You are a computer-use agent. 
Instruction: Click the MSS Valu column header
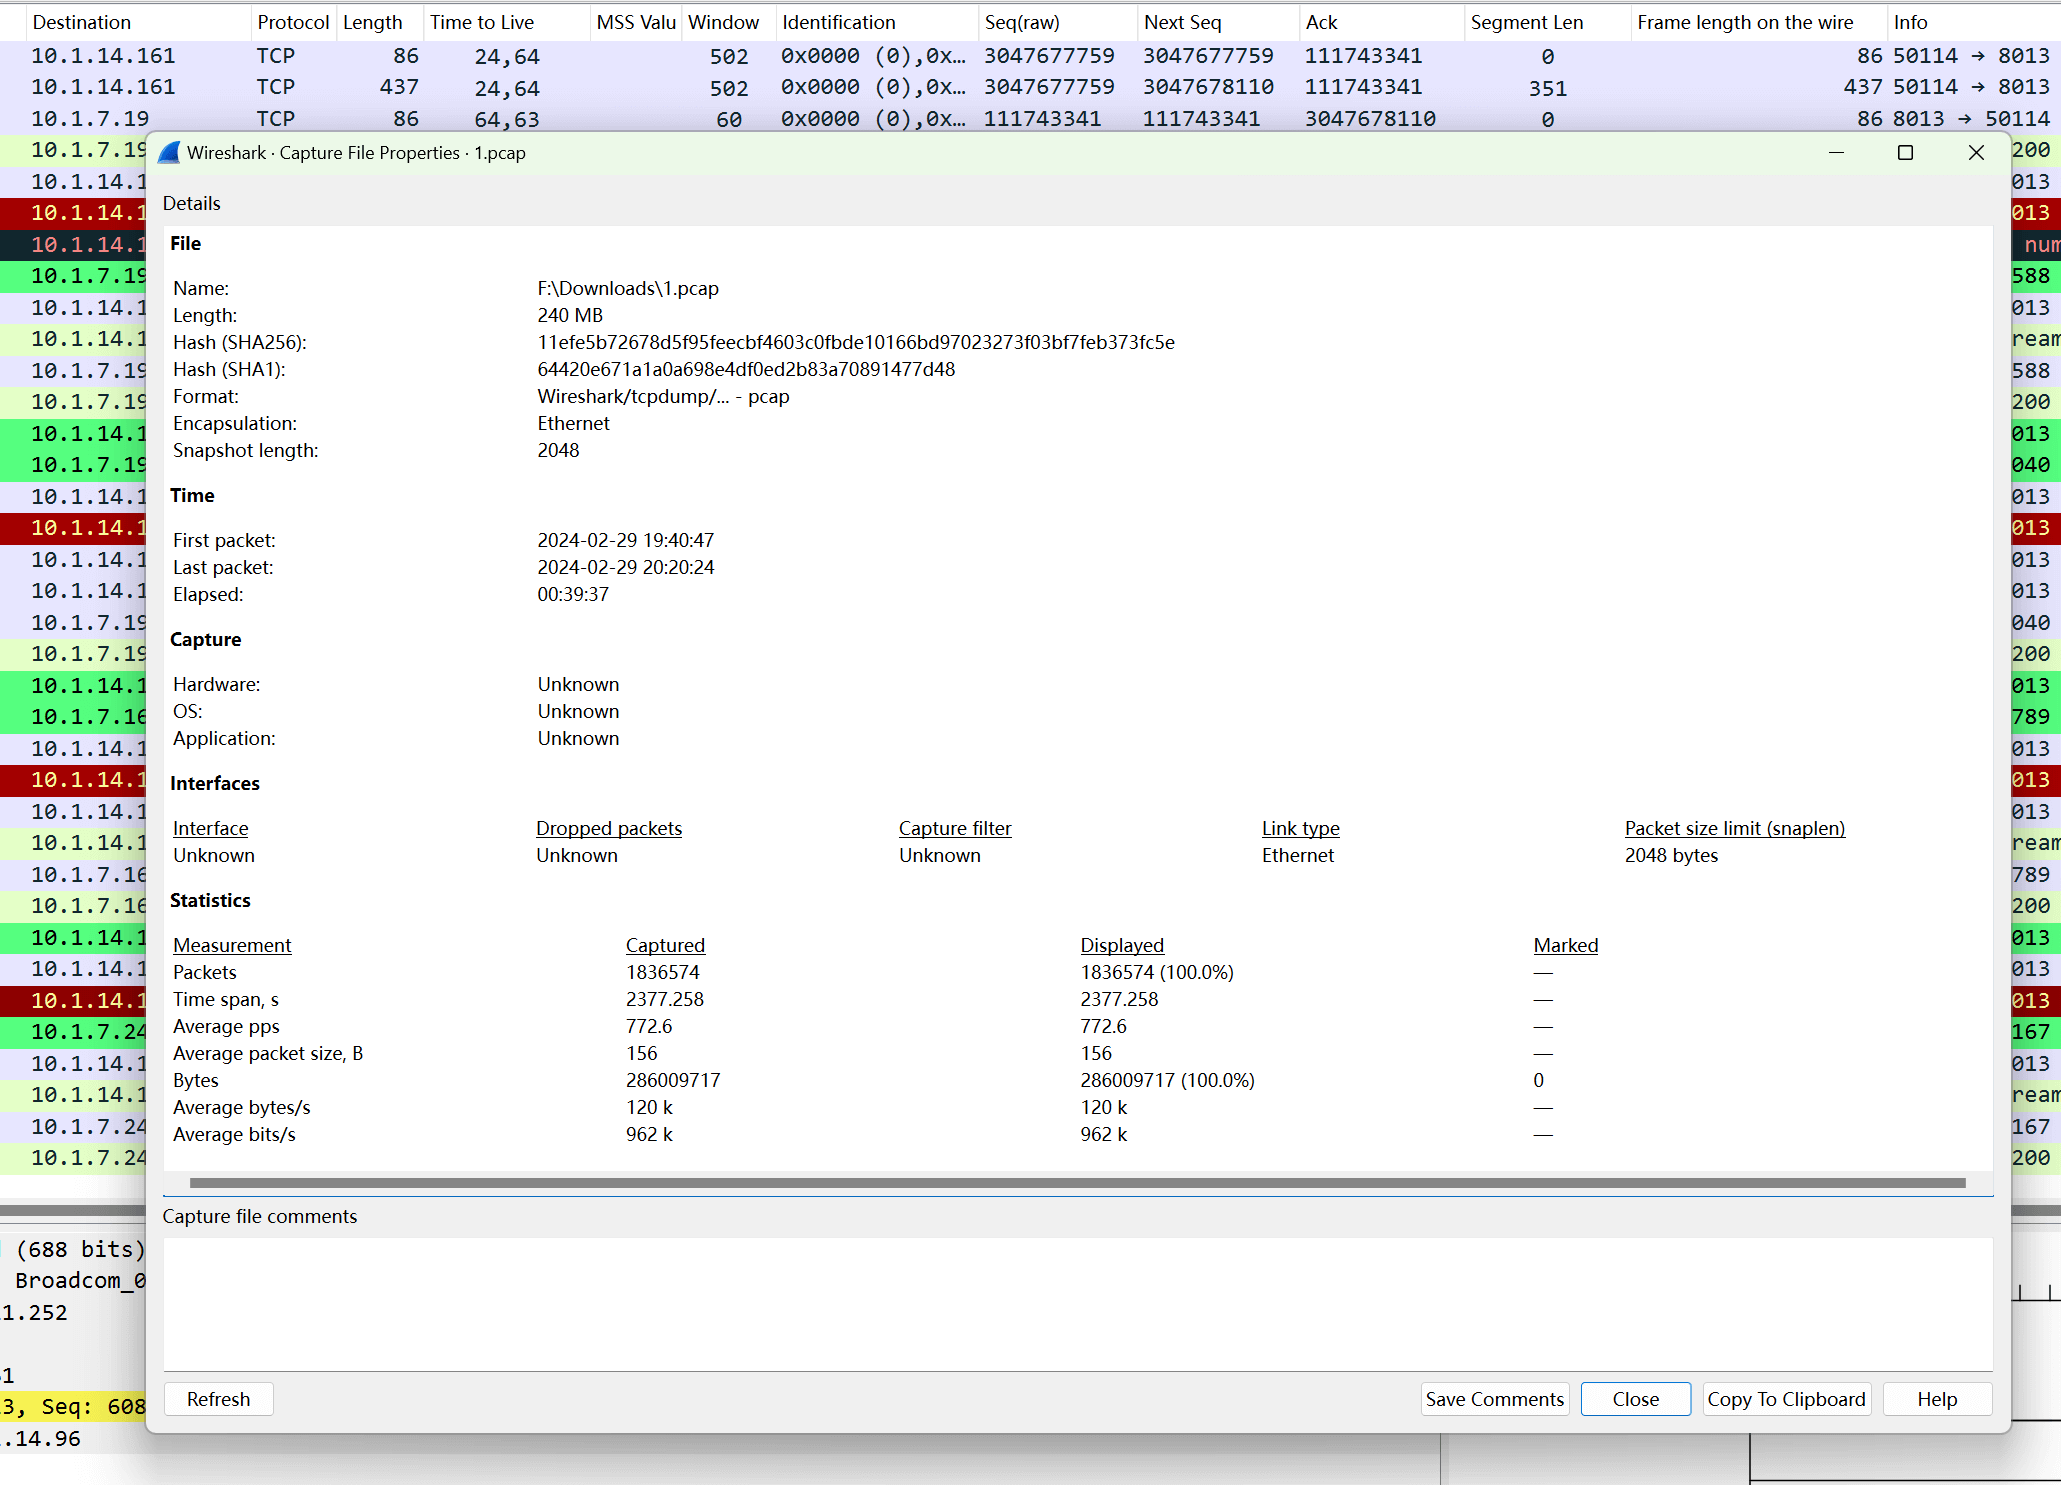[636, 22]
